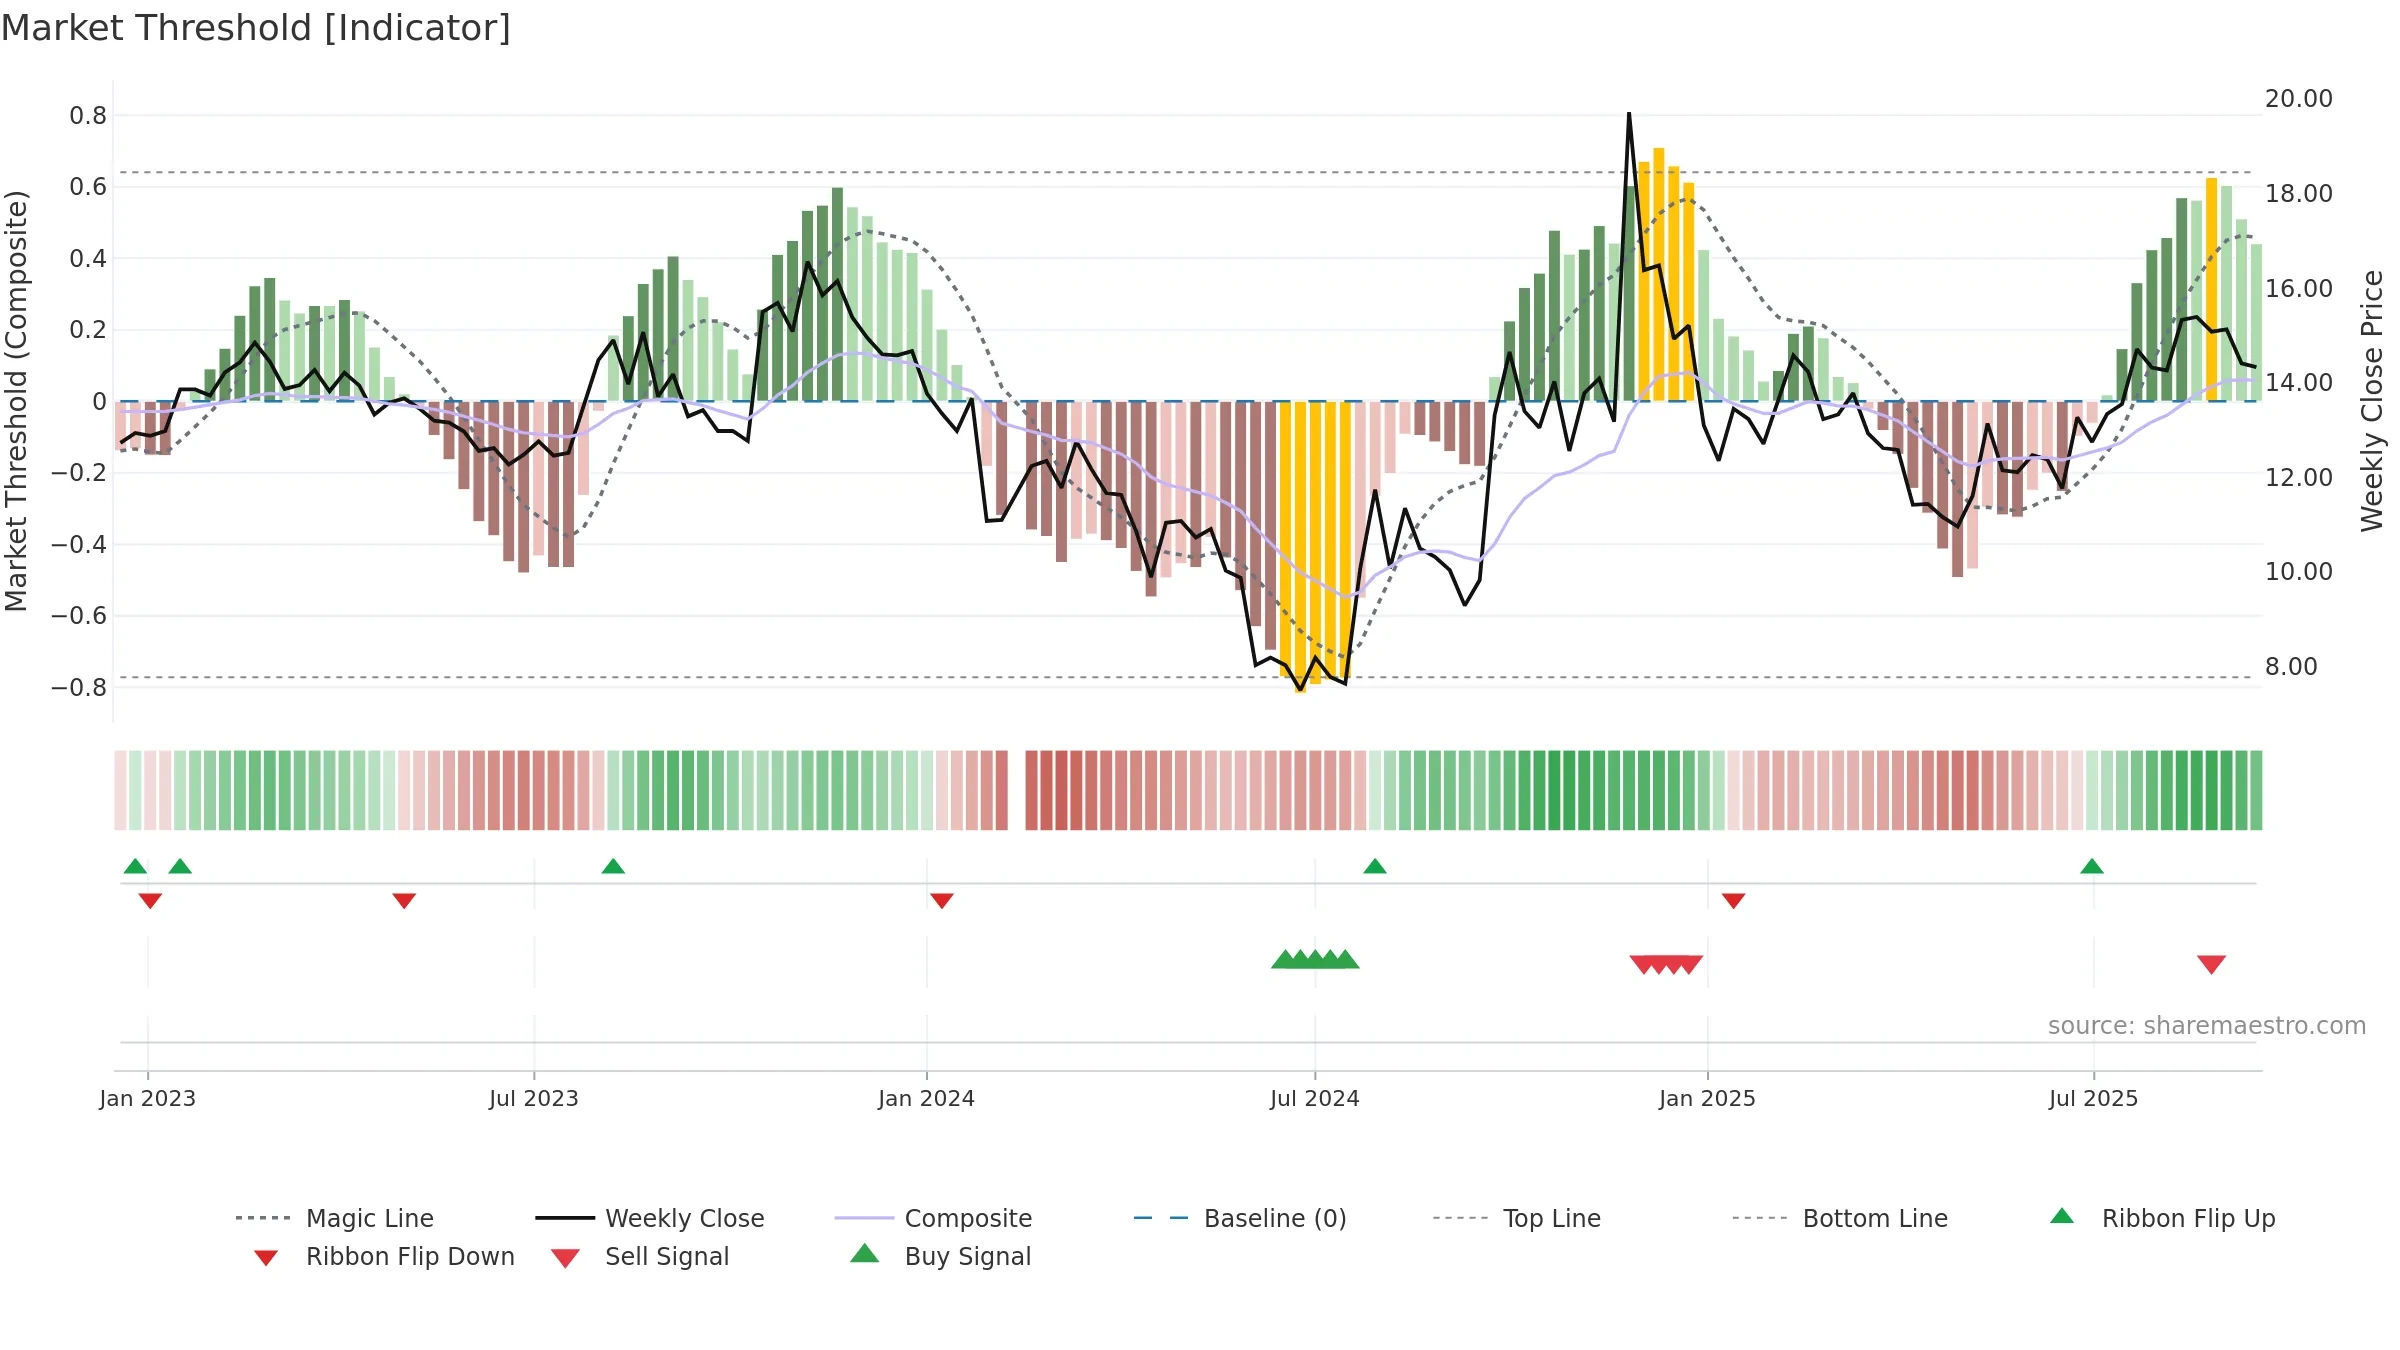The height and width of the screenshot is (1350, 2400).
Task: Click the first ribbon flip up marker before Jan 2023
Action: pos(135,866)
